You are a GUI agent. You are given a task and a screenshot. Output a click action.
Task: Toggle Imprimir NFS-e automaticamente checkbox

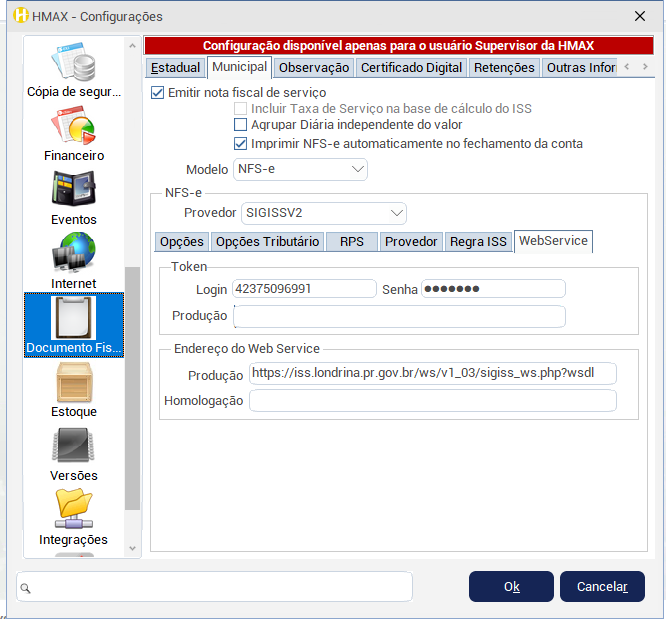pyautogui.click(x=240, y=143)
